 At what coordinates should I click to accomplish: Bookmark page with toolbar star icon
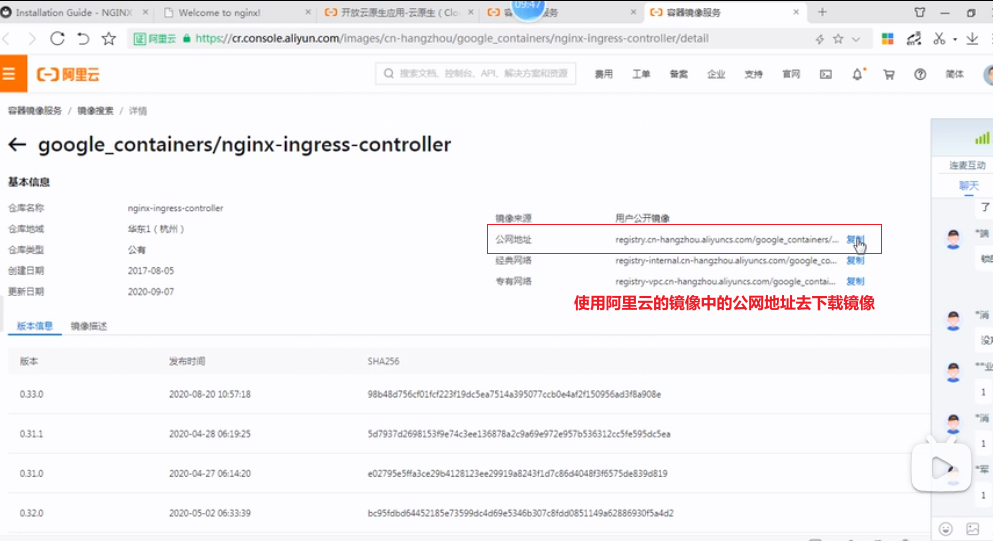pyautogui.click(x=109, y=39)
